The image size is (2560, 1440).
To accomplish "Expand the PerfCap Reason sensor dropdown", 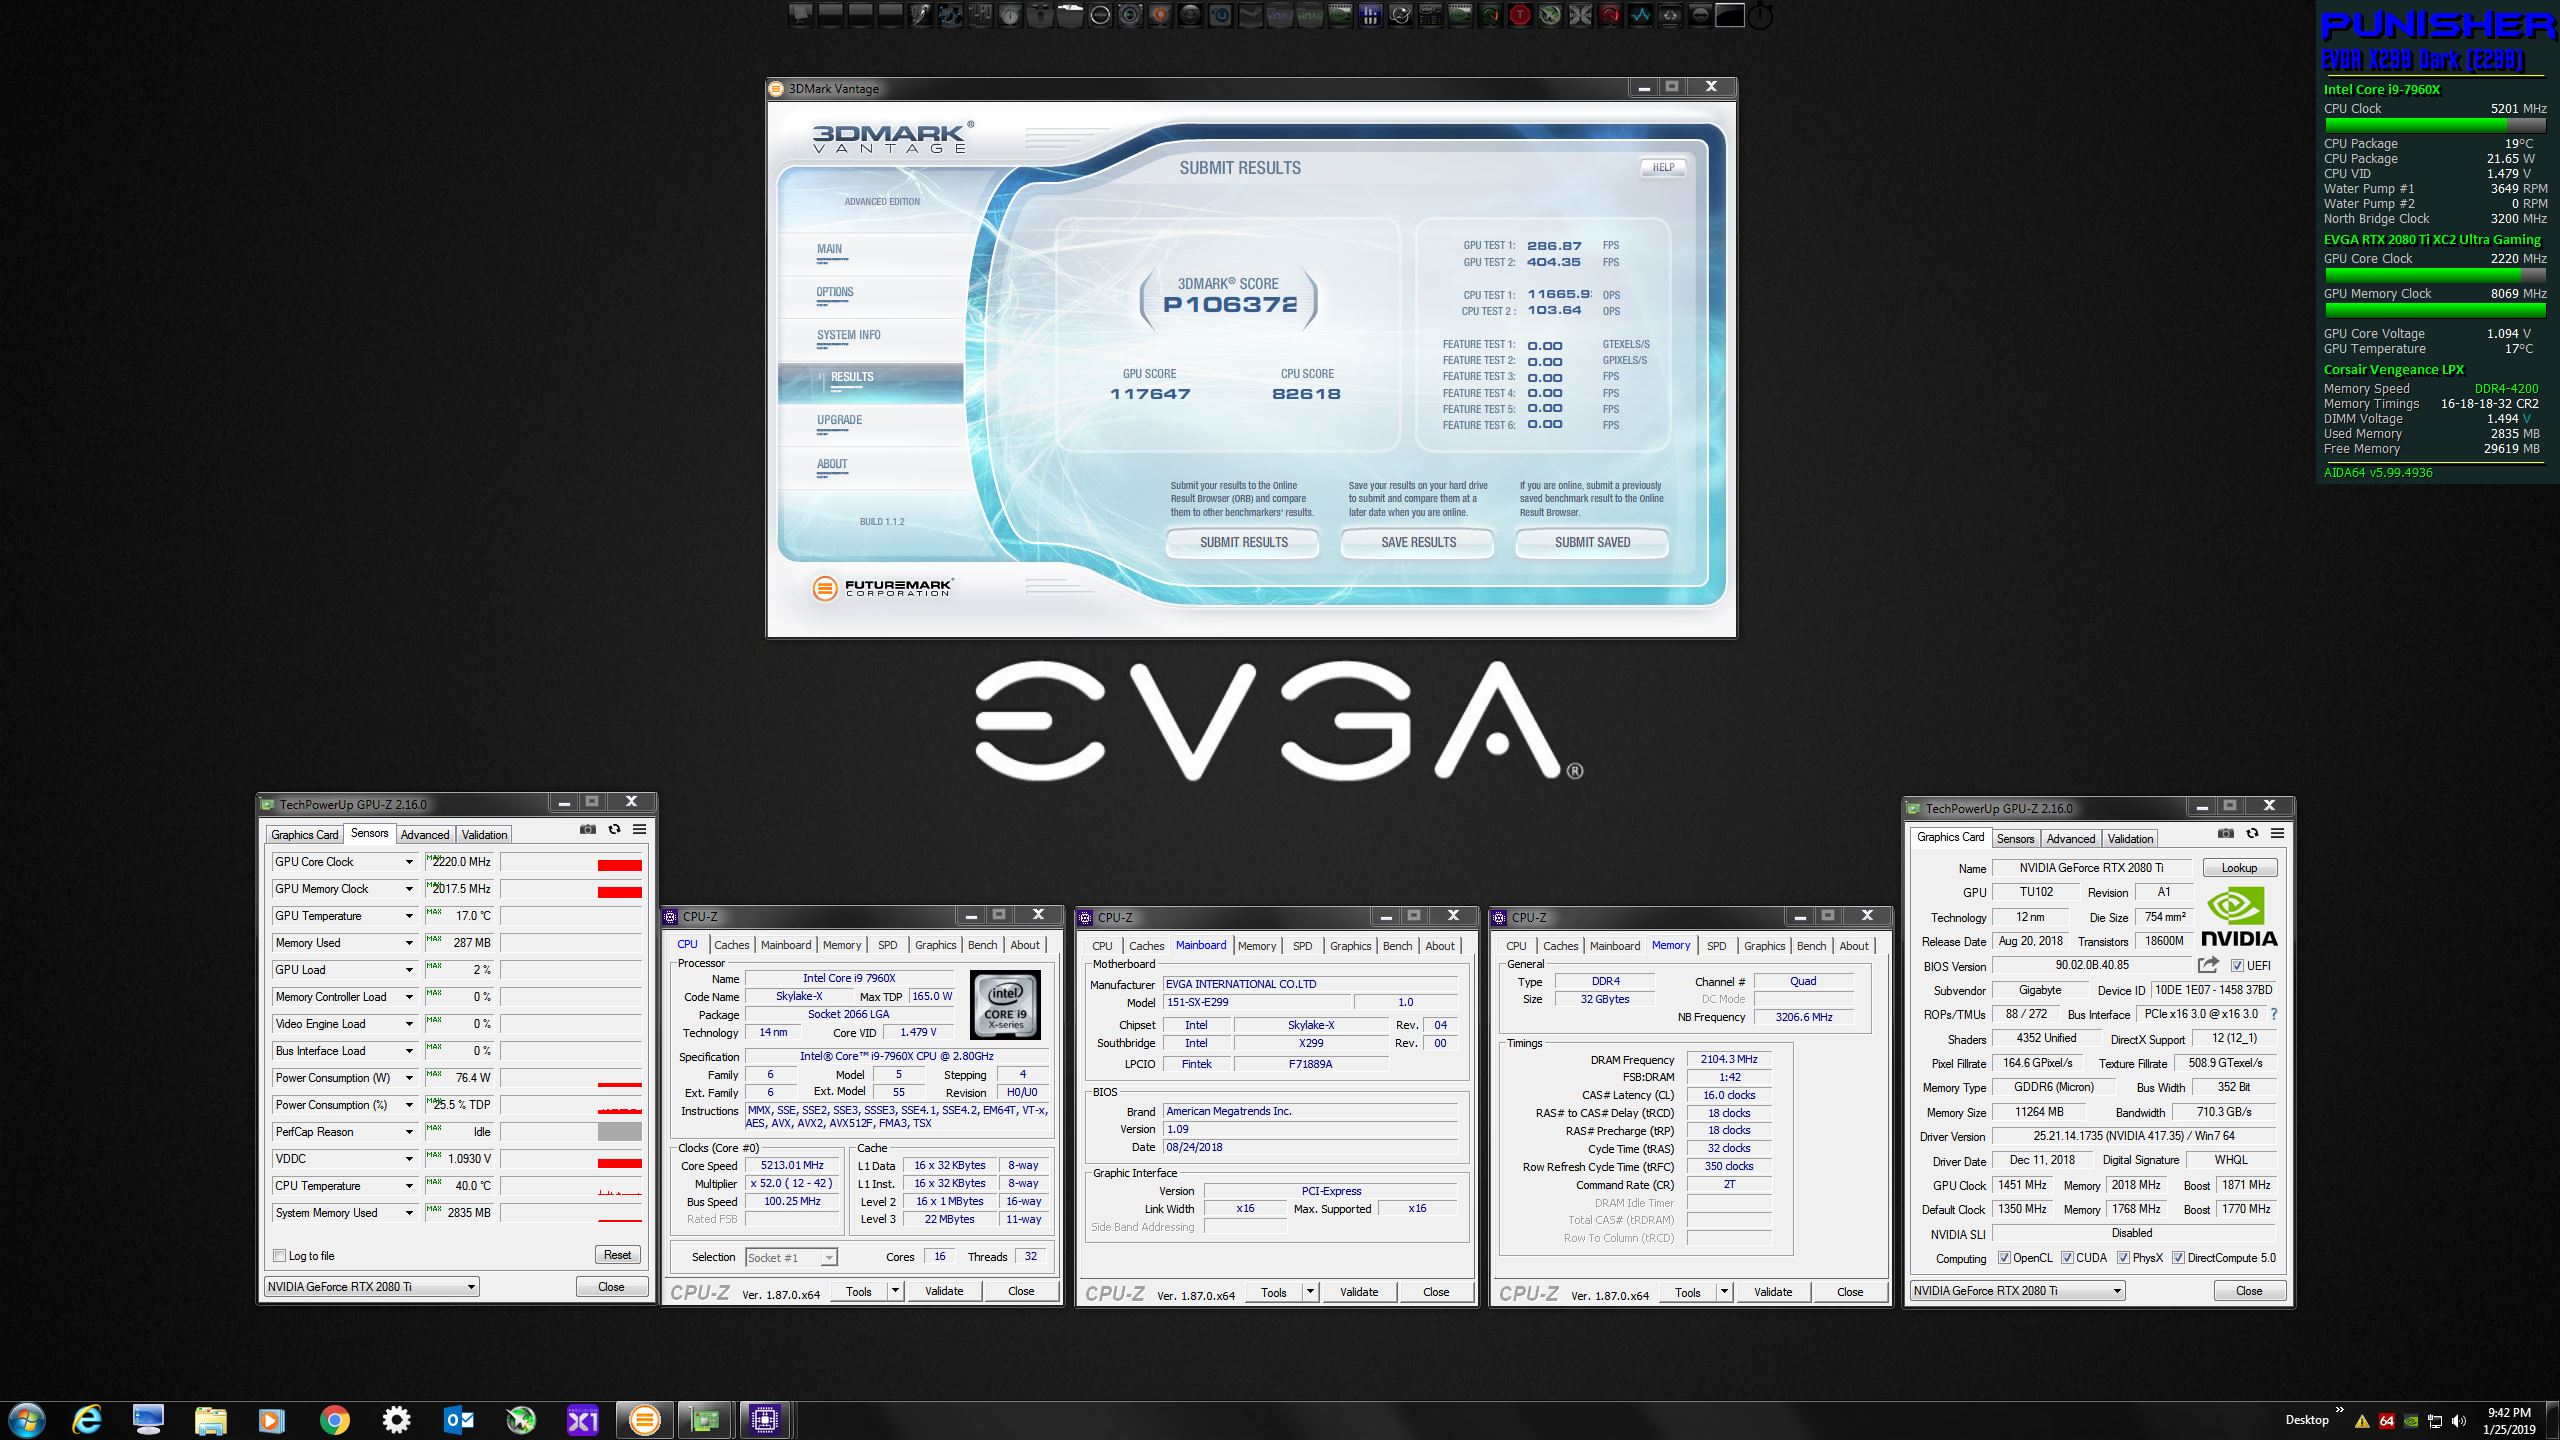I will [408, 1132].
